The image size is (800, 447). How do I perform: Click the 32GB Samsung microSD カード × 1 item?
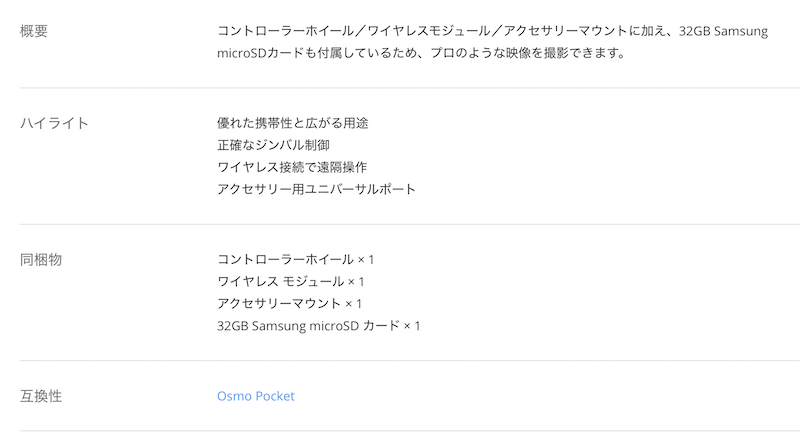pos(318,326)
